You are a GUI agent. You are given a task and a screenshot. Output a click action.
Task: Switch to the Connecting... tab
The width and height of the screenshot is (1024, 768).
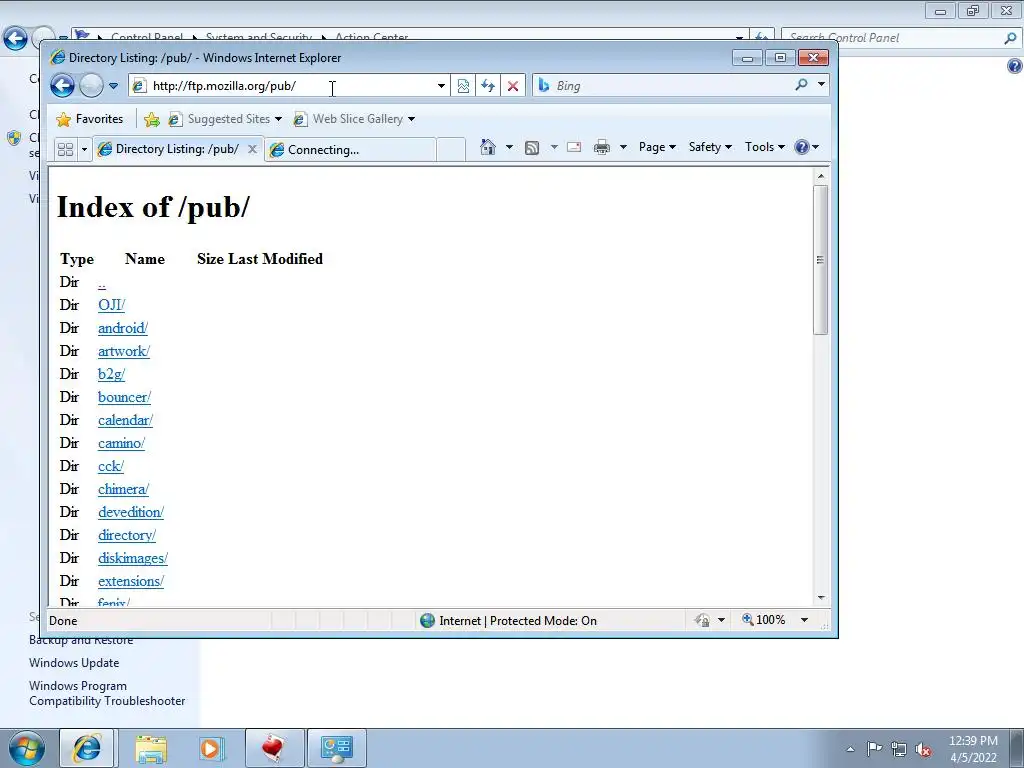[350, 150]
